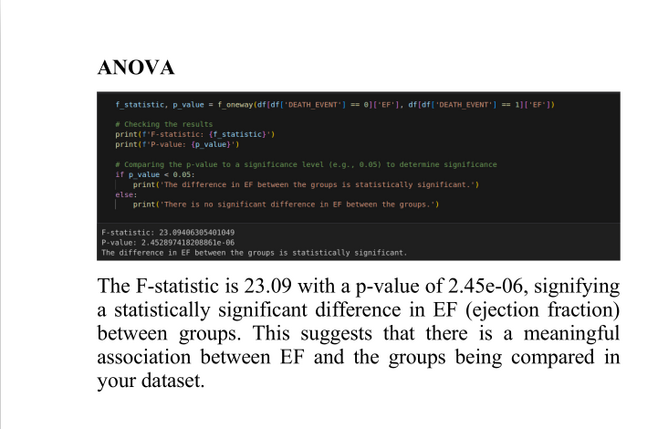Click the 'else:' keyword in code
The height and width of the screenshot is (429, 658).
point(125,194)
